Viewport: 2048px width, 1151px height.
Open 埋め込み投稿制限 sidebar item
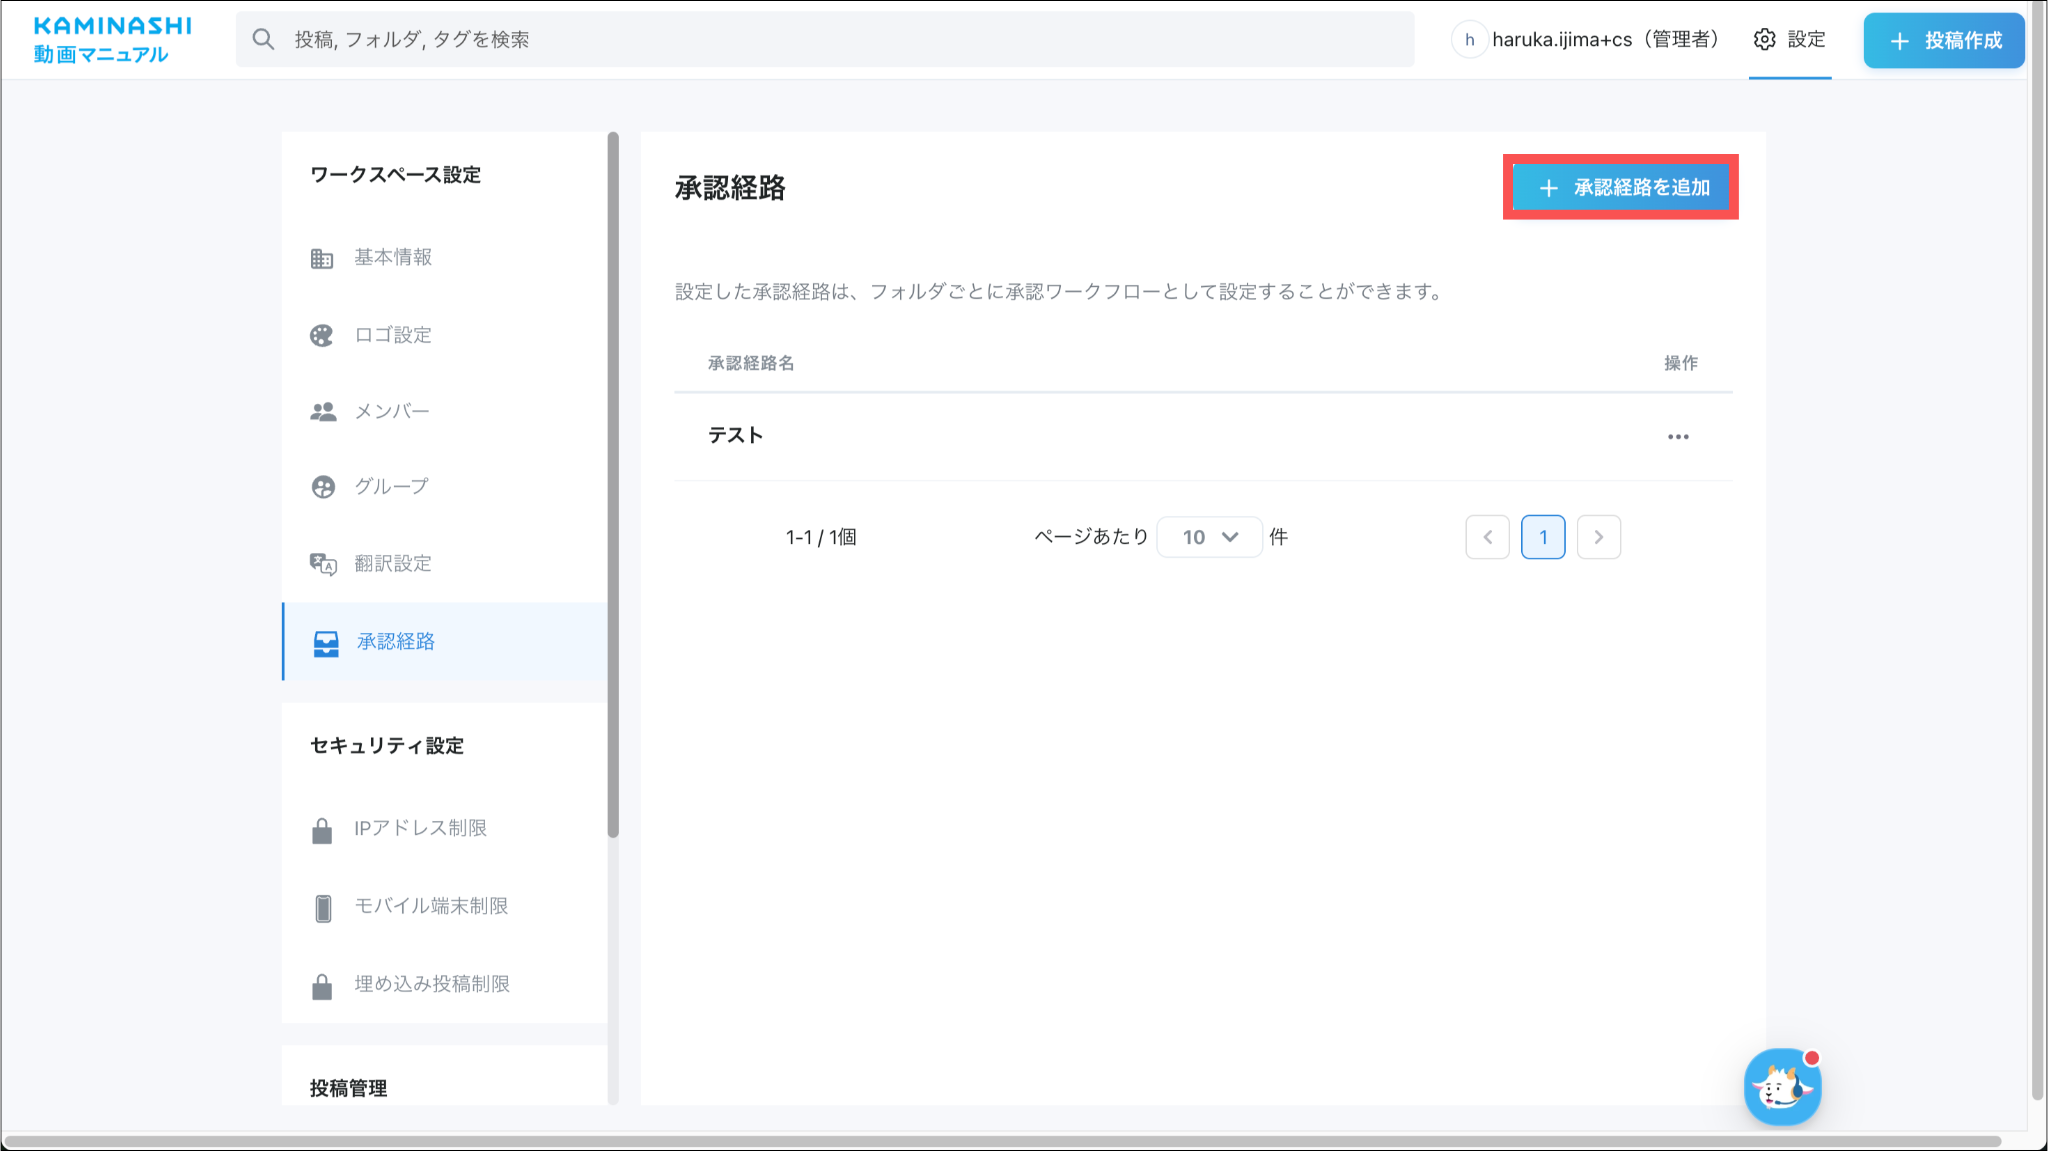click(x=431, y=984)
